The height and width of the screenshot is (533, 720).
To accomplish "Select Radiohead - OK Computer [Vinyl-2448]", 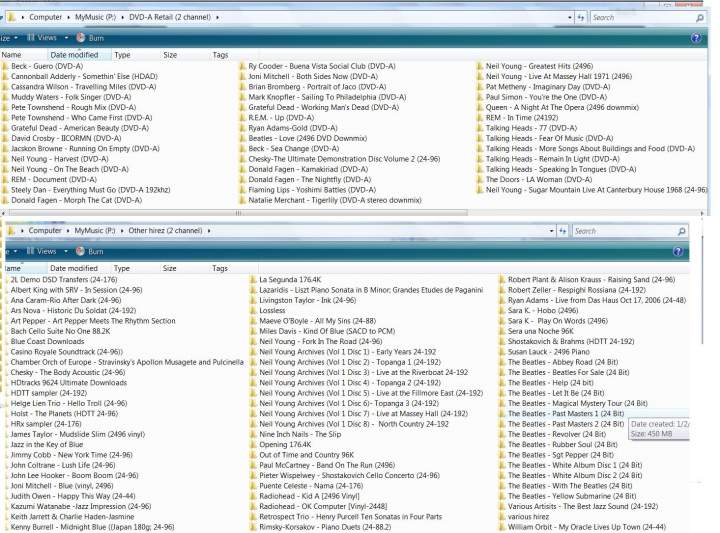I will (x=323, y=506).
